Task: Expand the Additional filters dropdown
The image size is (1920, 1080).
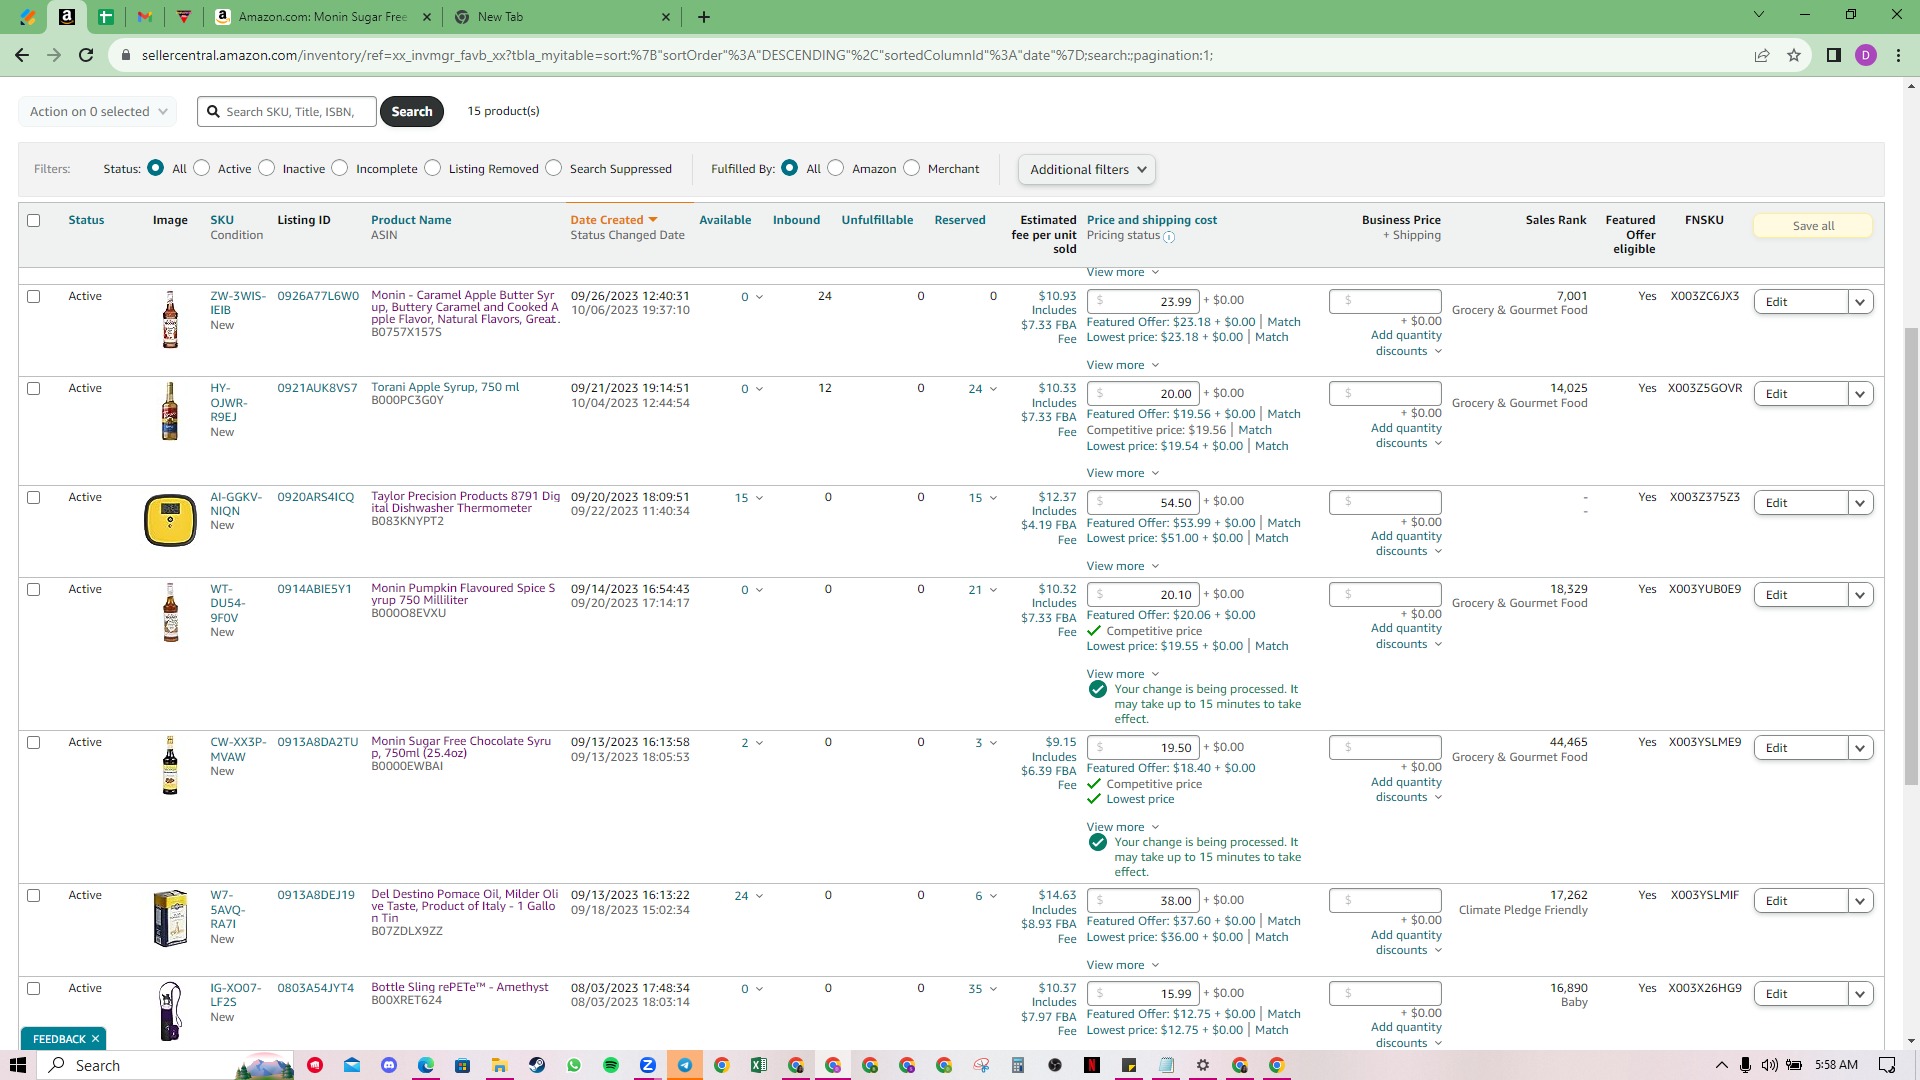Action: coord(1087,170)
